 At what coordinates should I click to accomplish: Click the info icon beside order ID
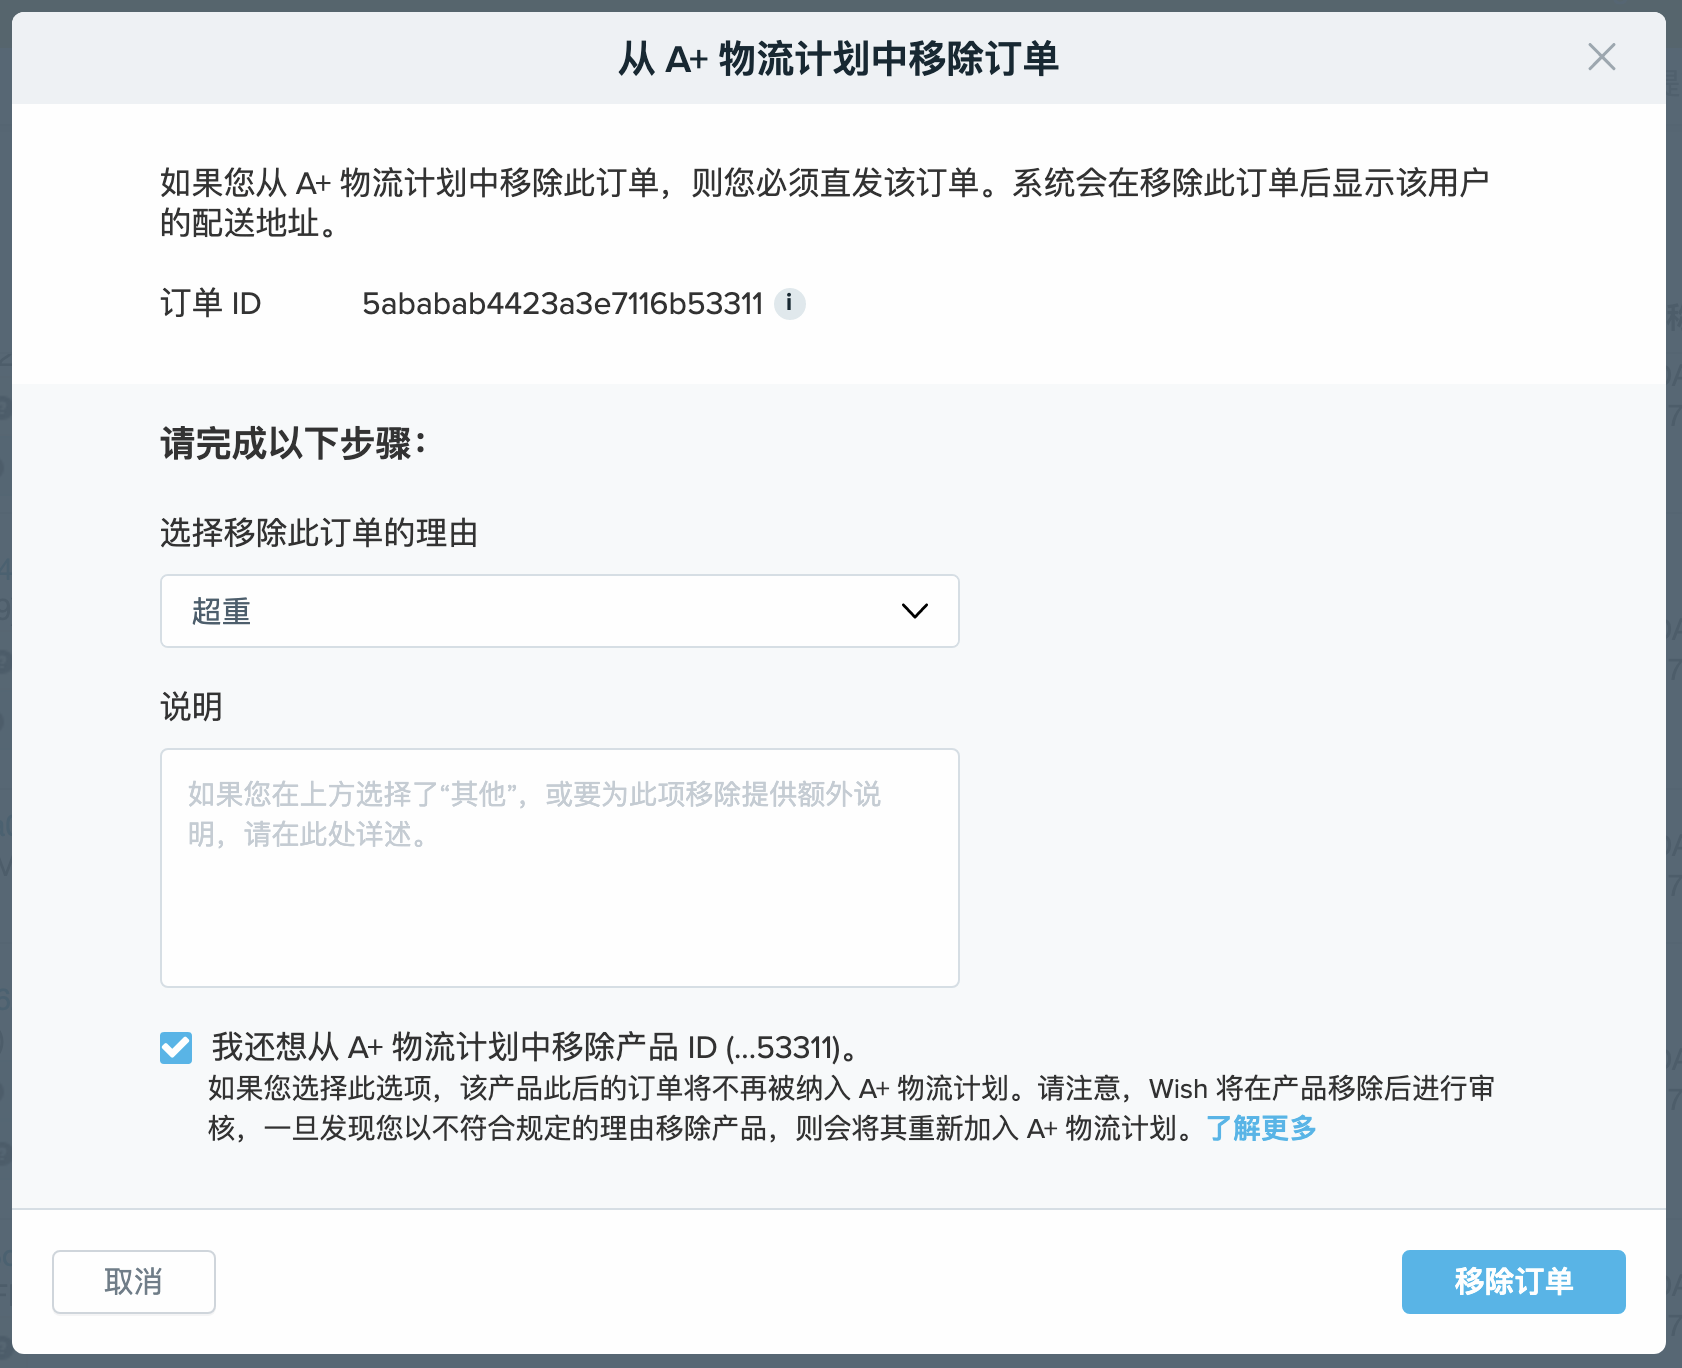[789, 303]
